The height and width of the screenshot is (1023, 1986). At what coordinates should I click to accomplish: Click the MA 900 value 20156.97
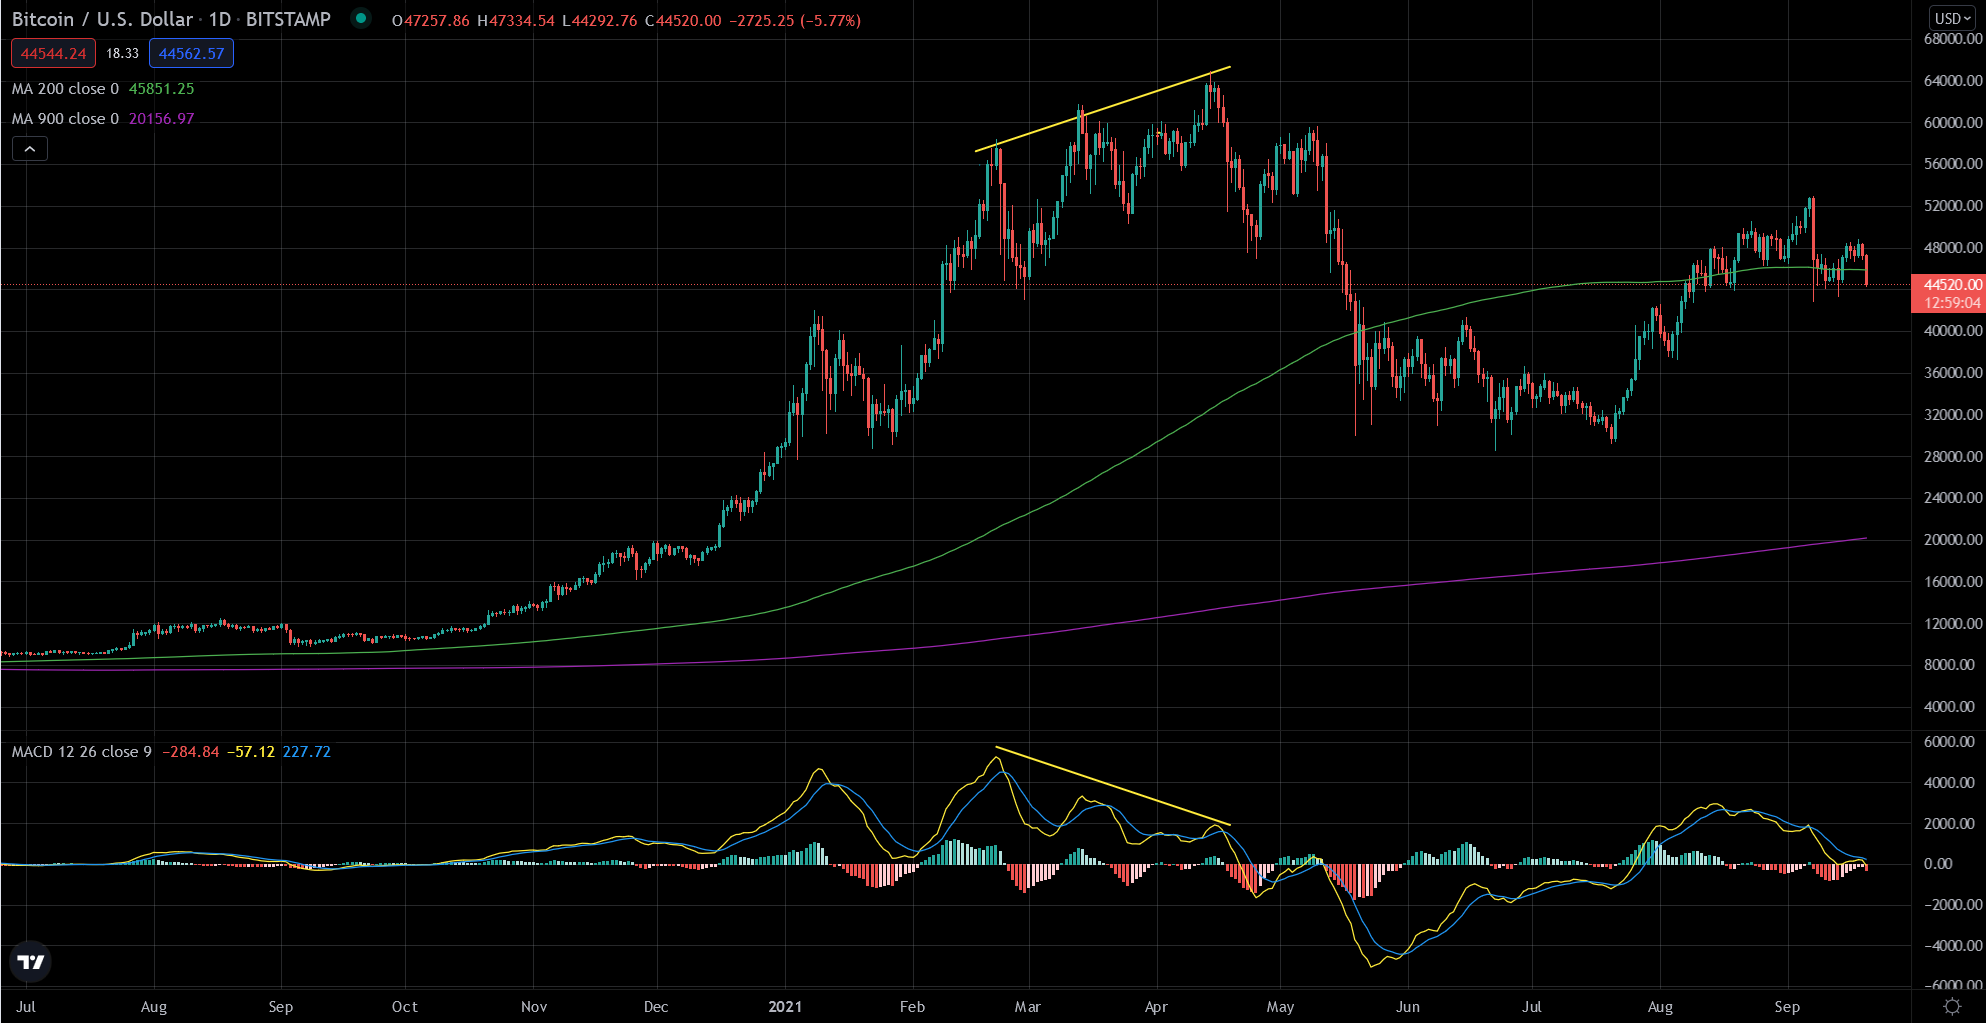[161, 119]
